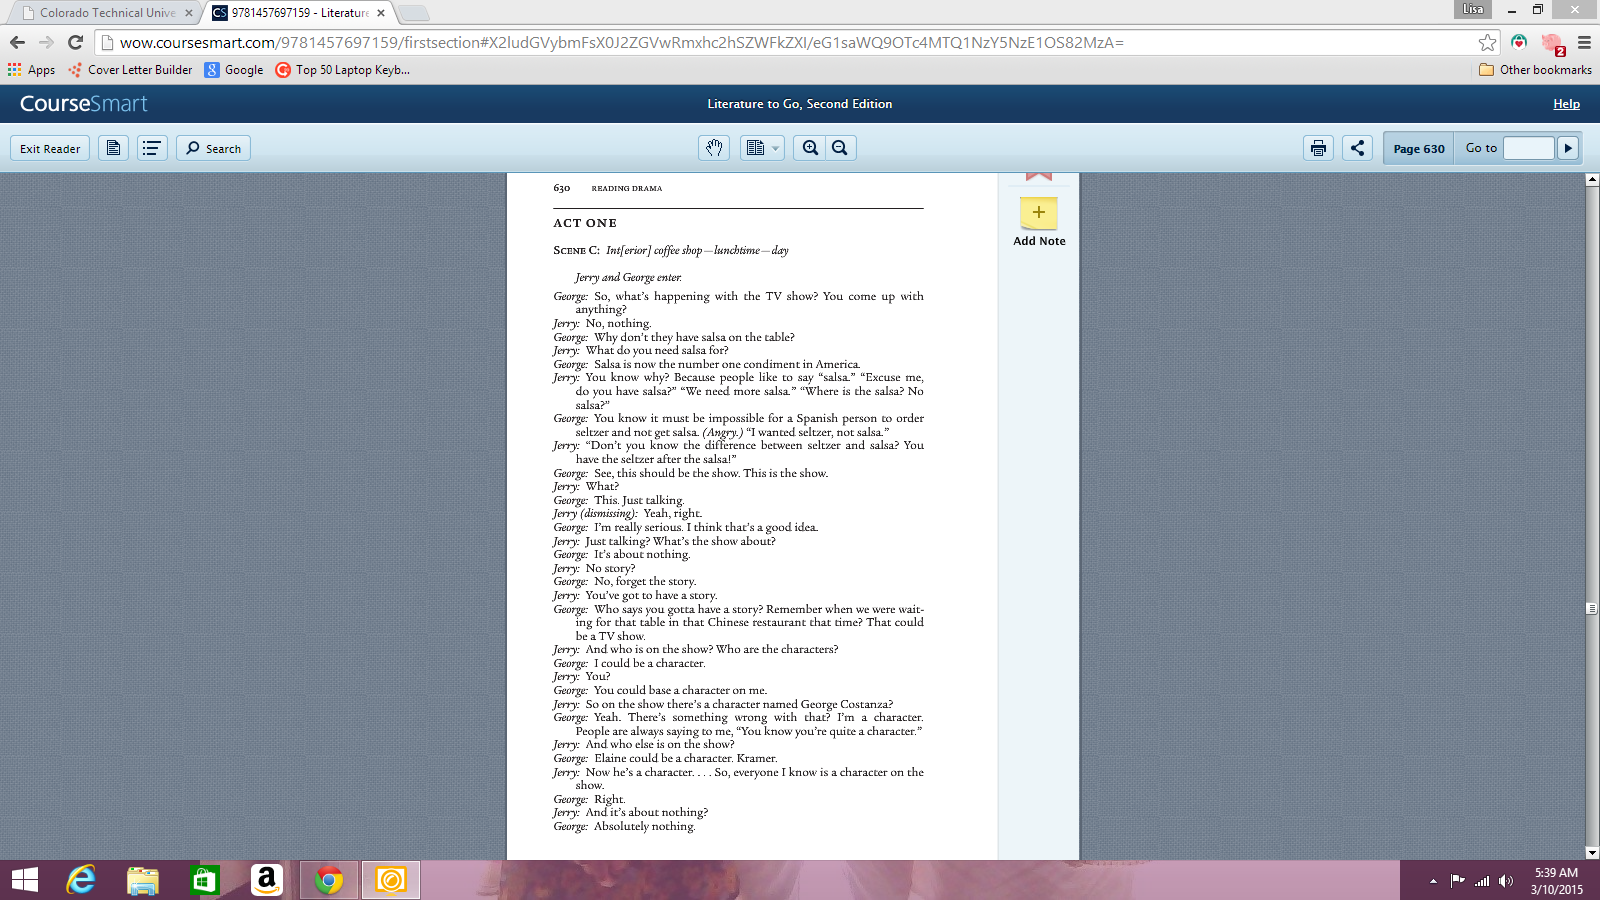Open the network signal icon
Viewport: 1600px width, 900px height.
pyautogui.click(x=1482, y=881)
